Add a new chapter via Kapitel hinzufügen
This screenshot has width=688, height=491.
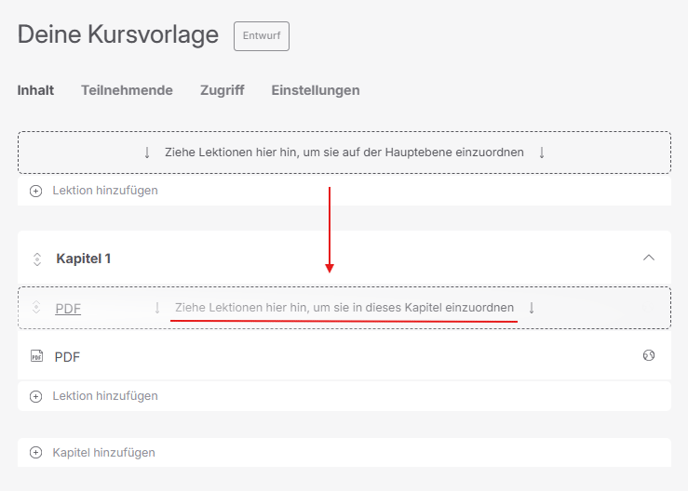(x=344, y=452)
